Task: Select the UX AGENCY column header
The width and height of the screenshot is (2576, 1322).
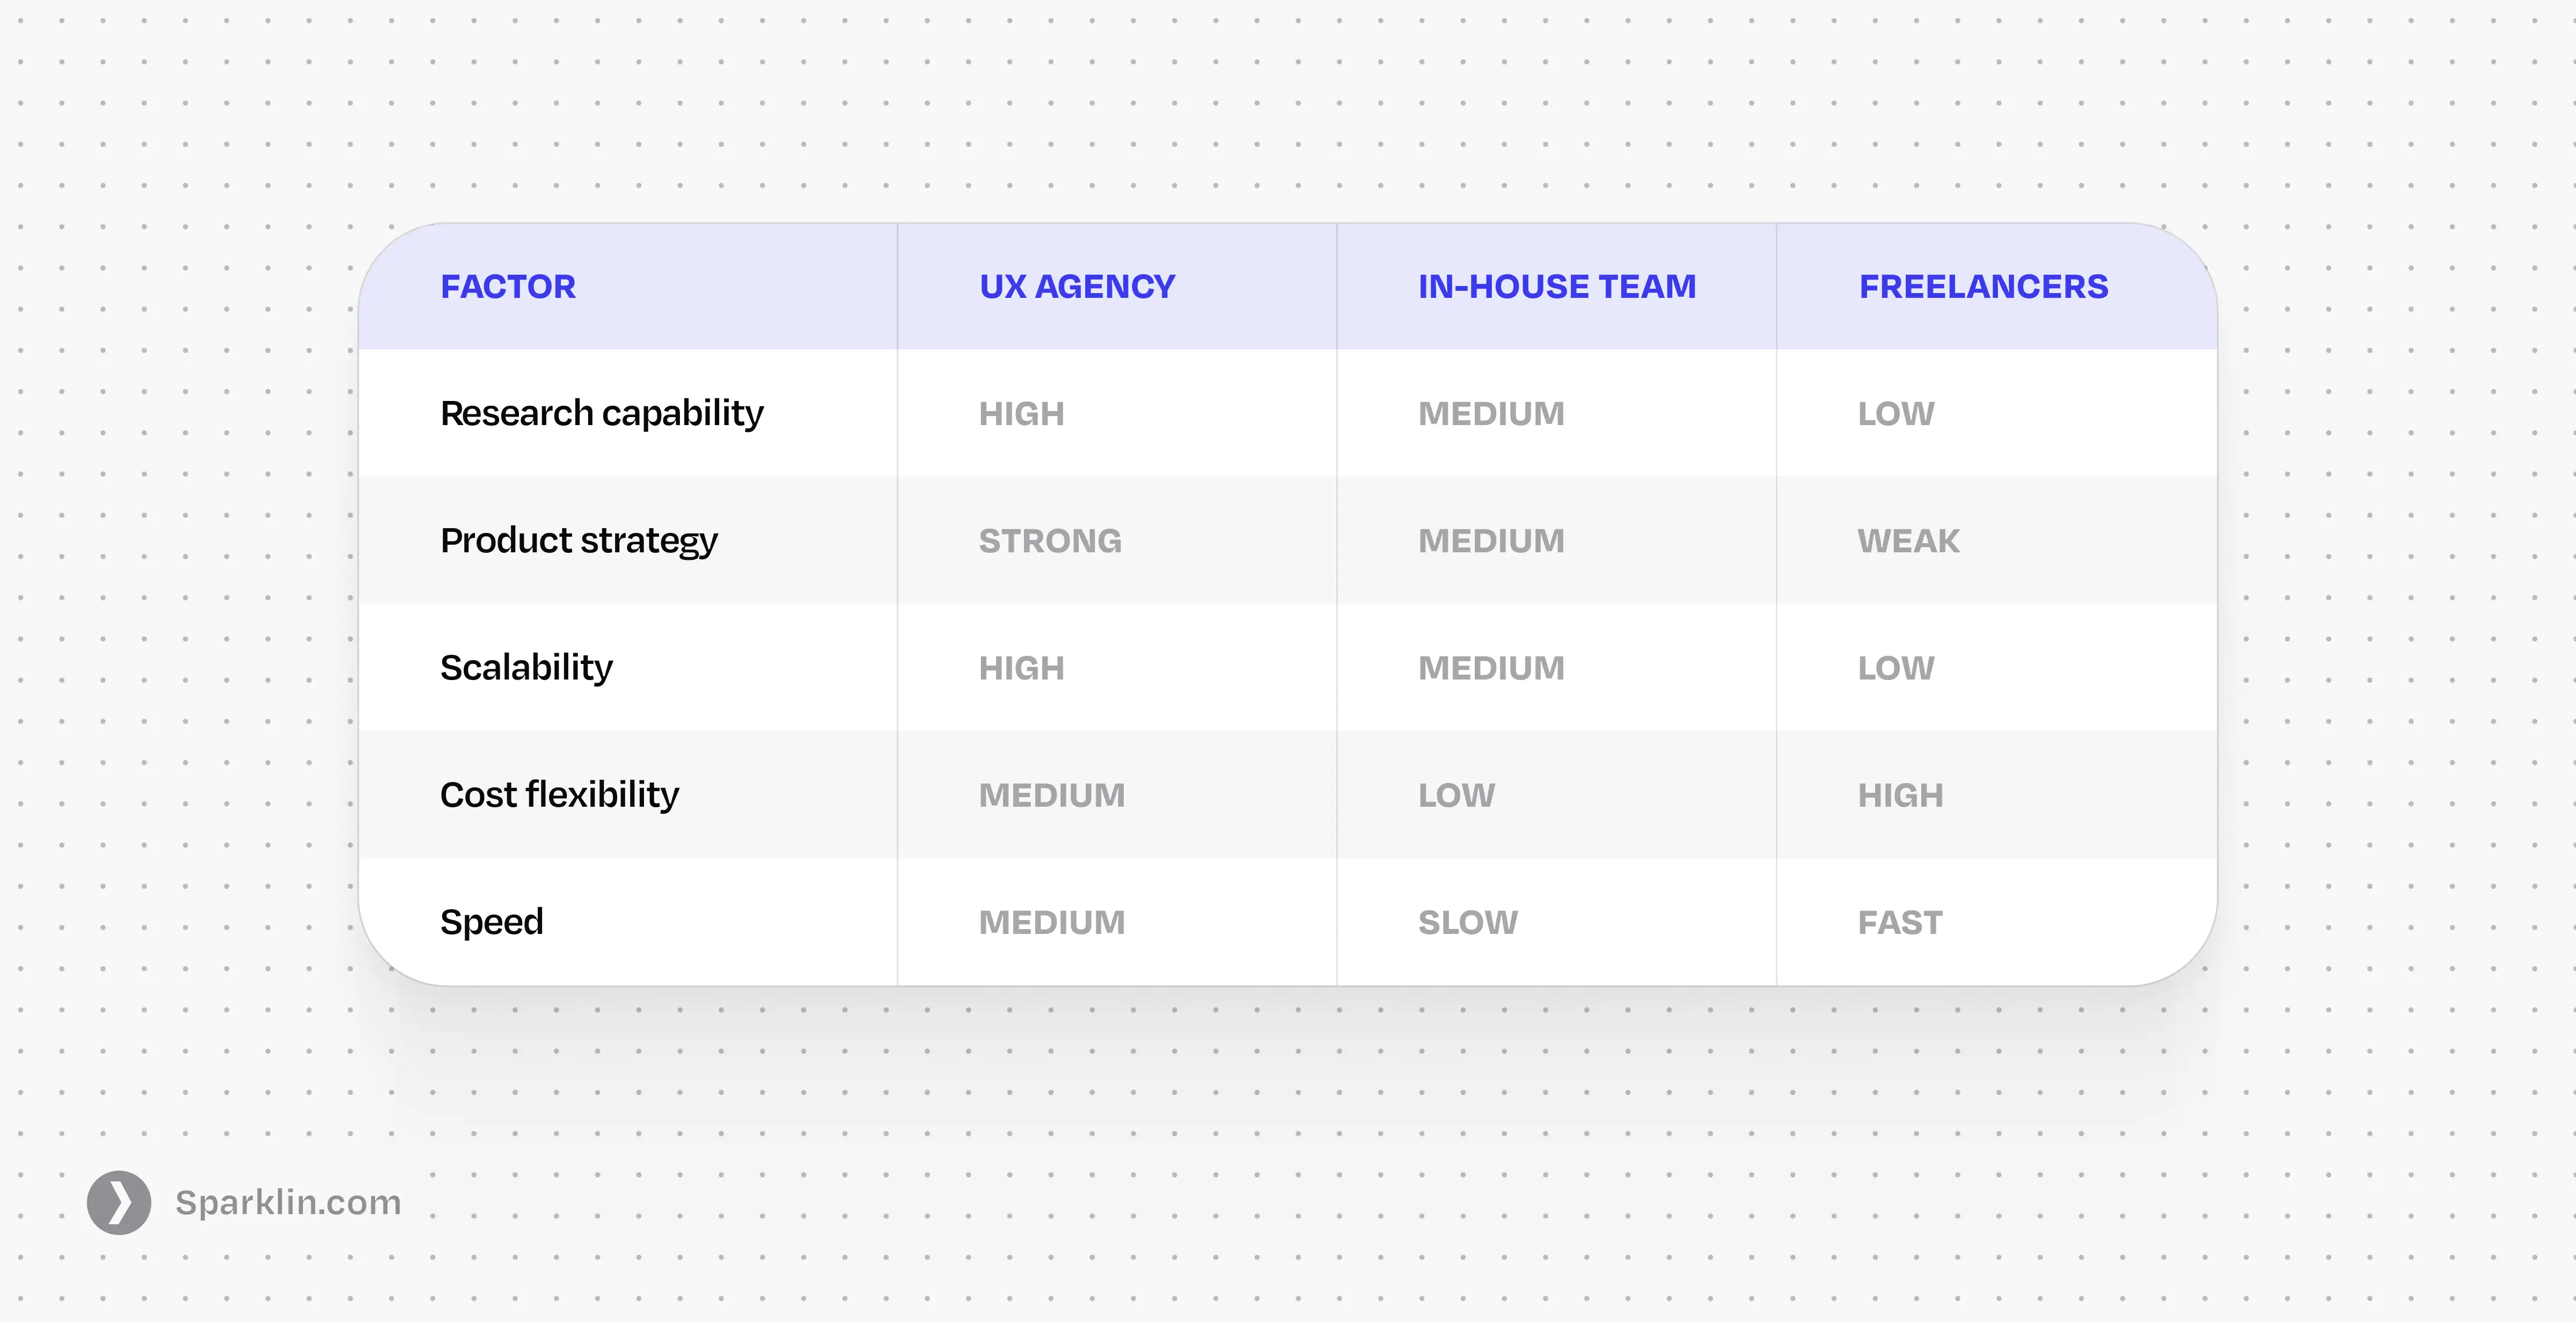Action: click(x=1077, y=287)
